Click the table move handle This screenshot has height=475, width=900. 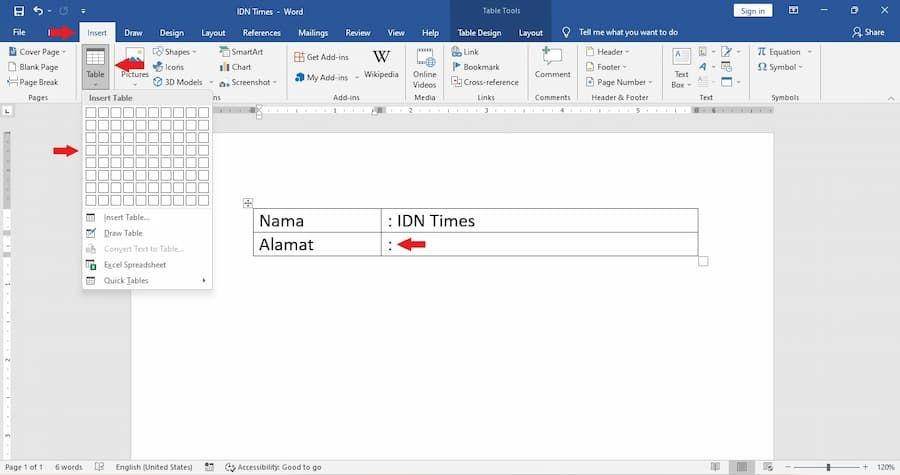pos(247,203)
